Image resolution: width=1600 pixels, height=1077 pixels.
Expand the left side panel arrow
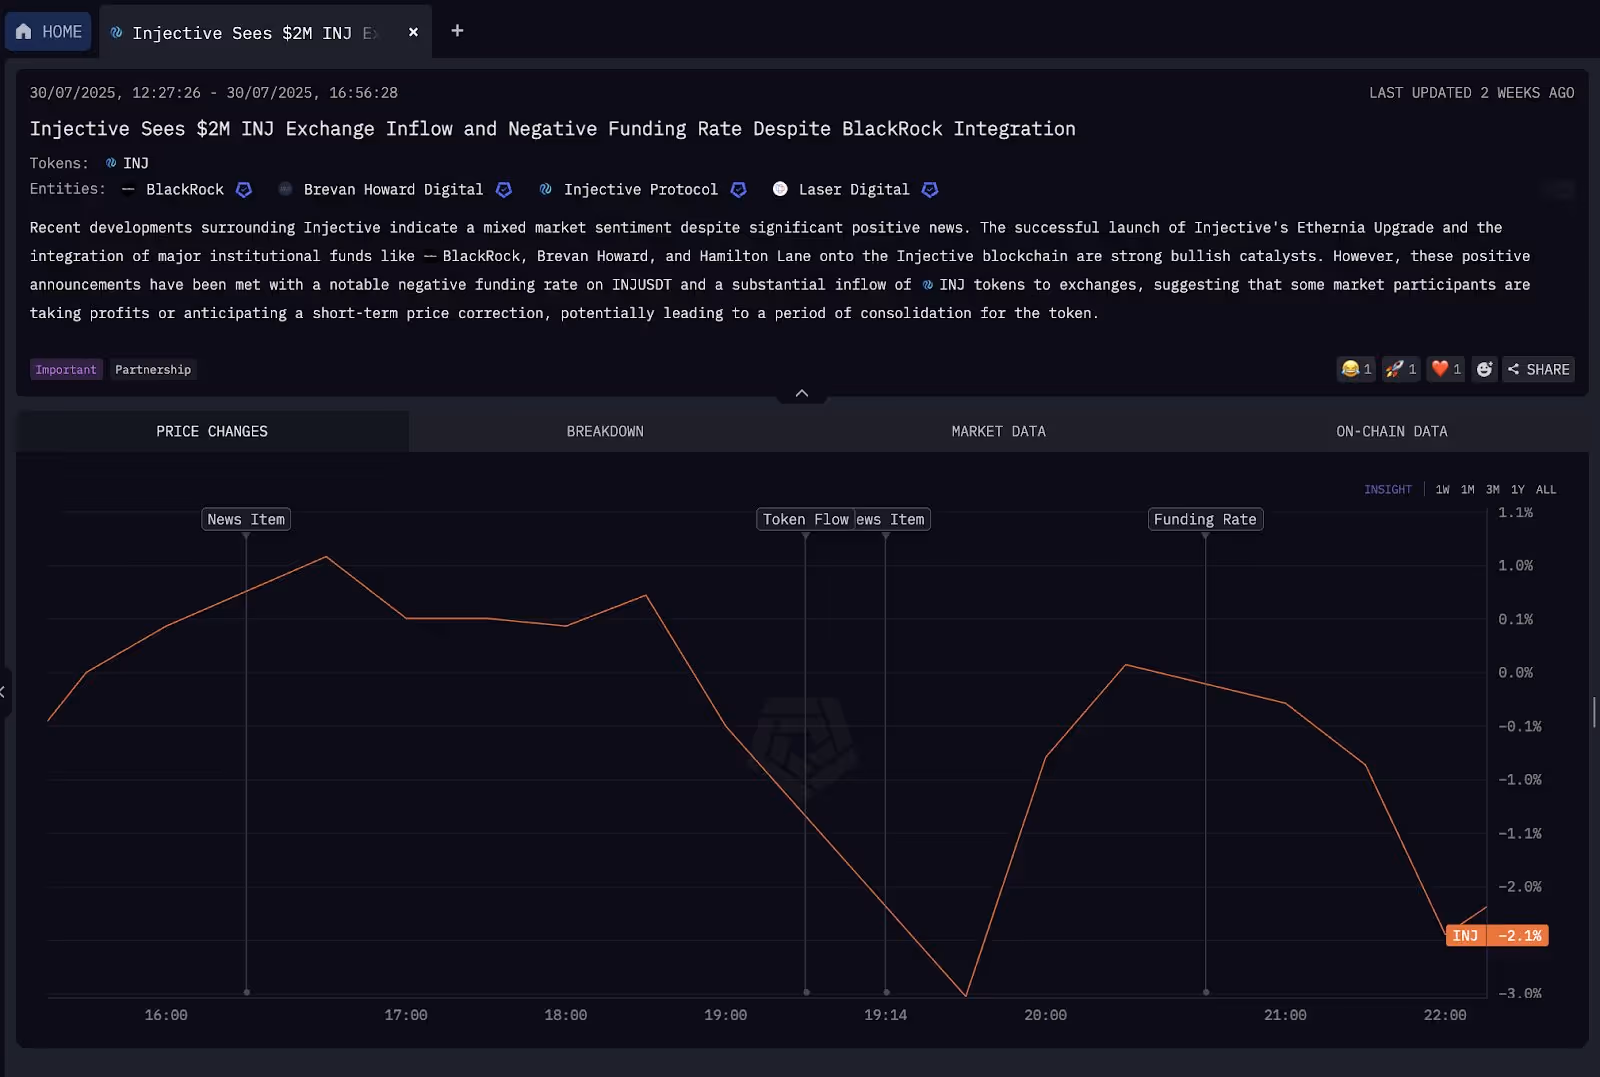[4, 691]
